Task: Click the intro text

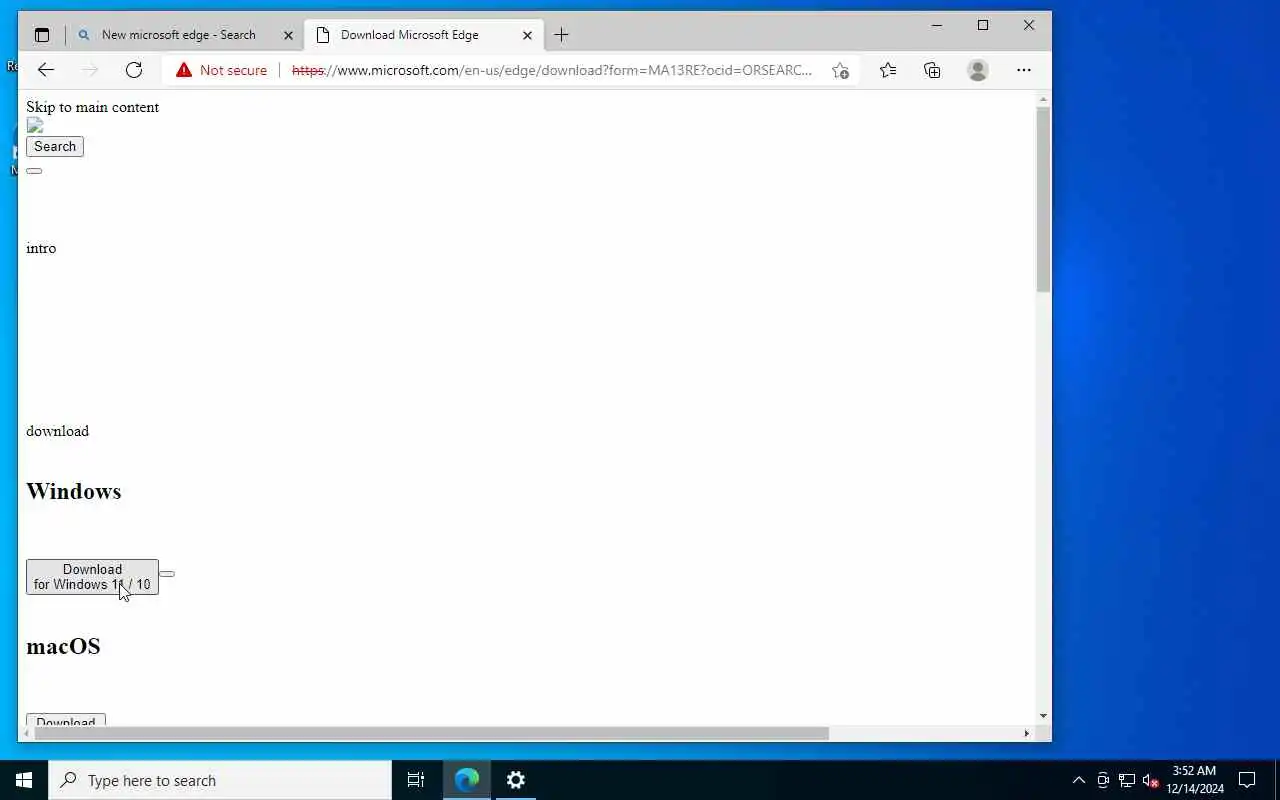Action: (x=41, y=248)
